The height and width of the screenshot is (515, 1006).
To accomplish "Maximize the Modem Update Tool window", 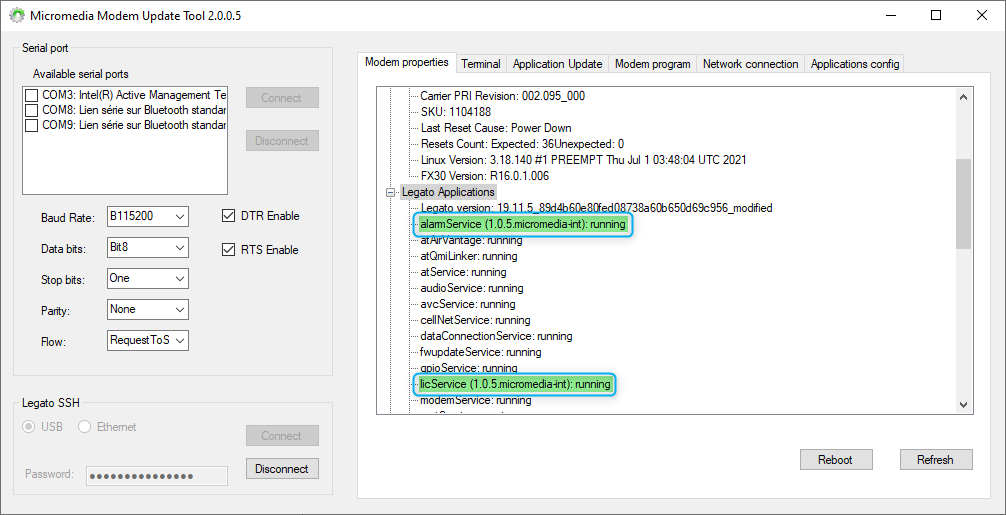I will (x=936, y=15).
